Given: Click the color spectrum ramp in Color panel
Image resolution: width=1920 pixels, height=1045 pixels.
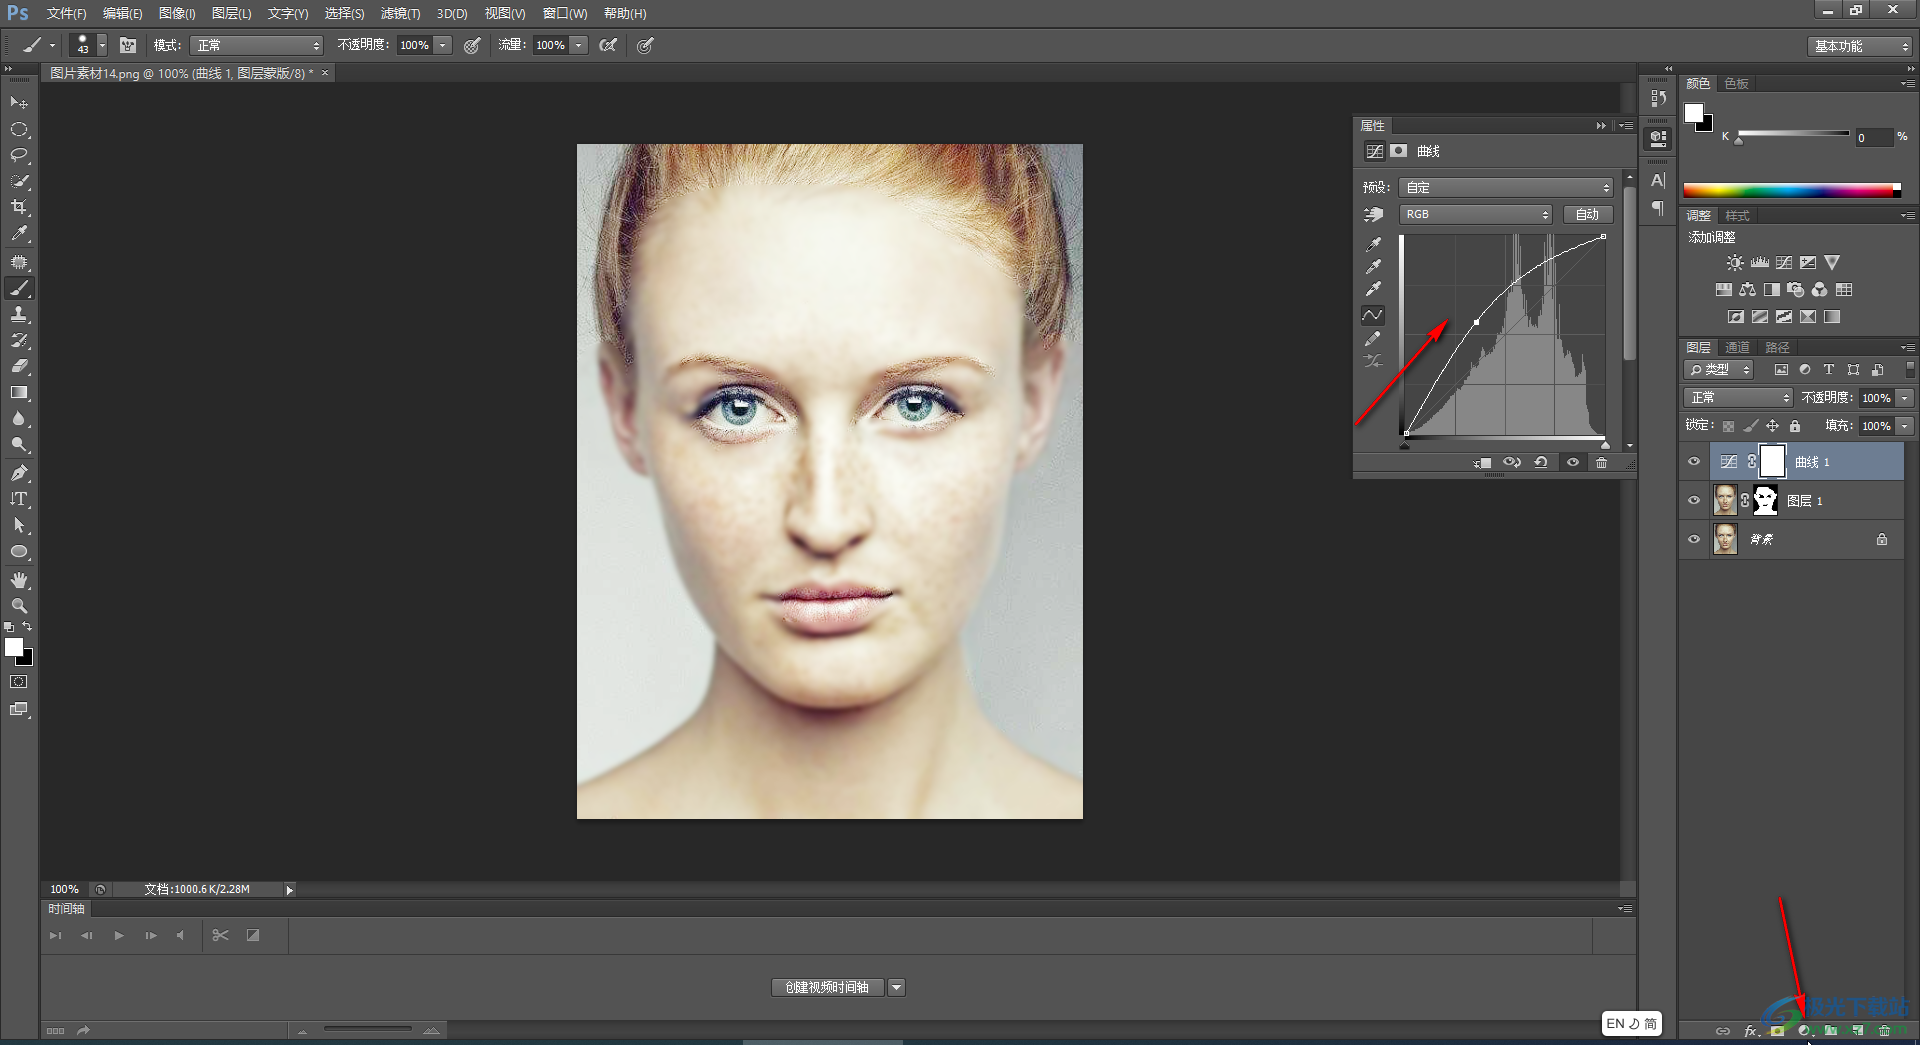Looking at the screenshot, I should coord(1791,190).
